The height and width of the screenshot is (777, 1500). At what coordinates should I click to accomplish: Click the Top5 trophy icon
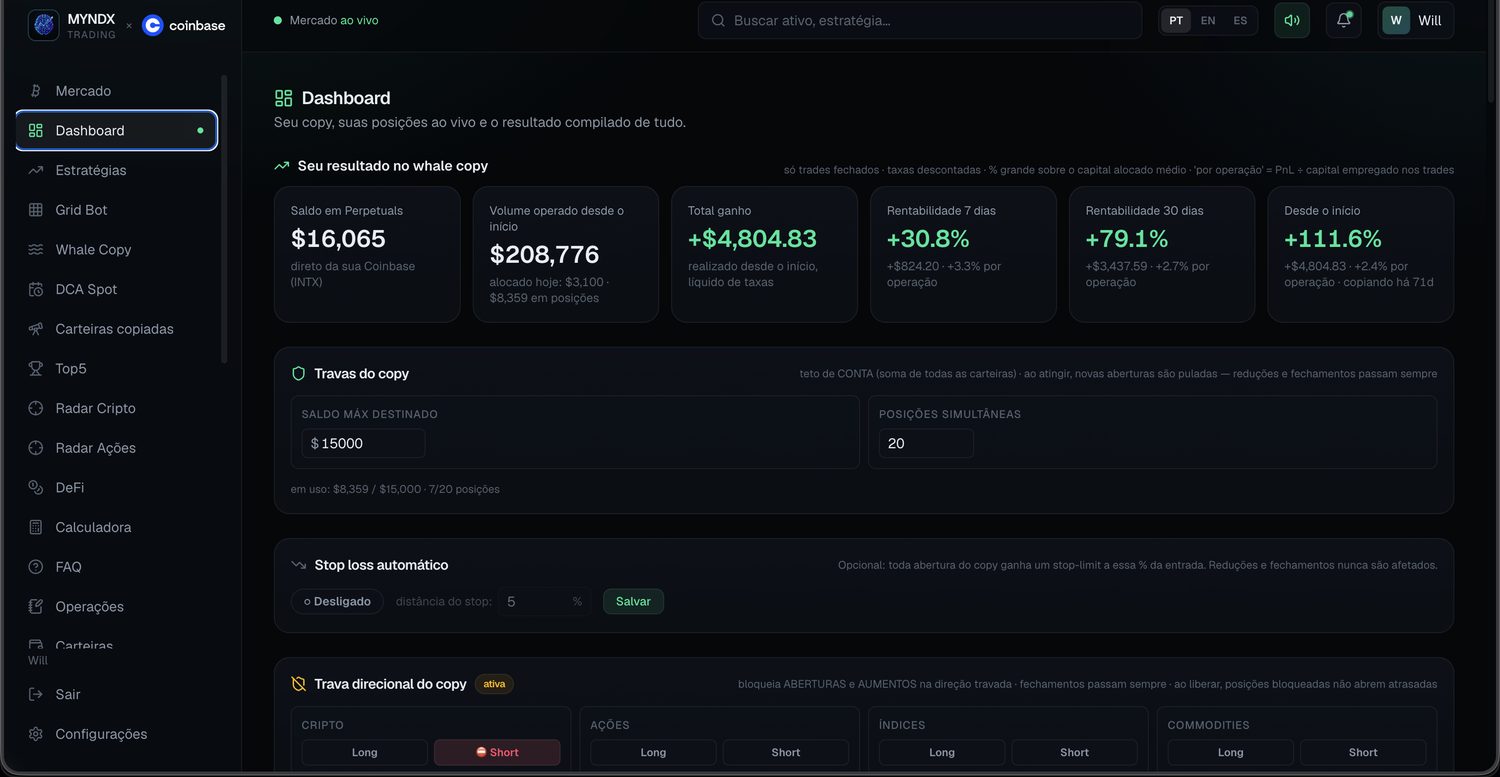pos(36,369)
